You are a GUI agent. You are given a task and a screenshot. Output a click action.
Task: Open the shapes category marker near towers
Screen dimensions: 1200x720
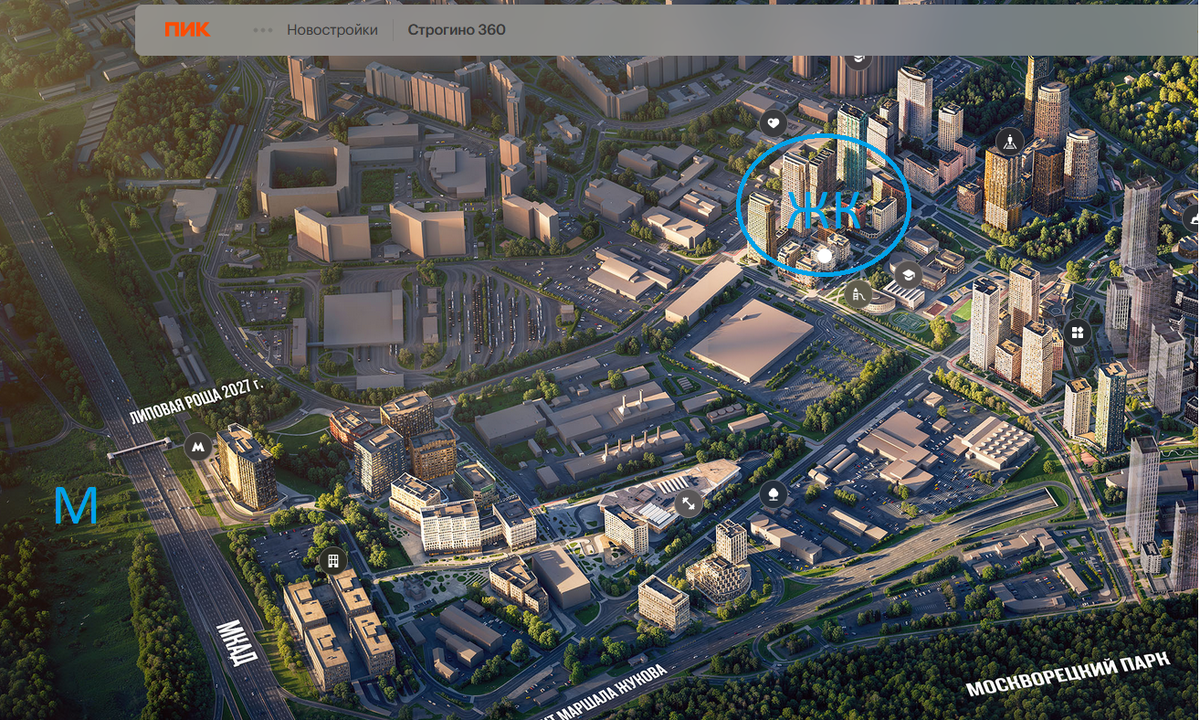[x=1078, y=333]
